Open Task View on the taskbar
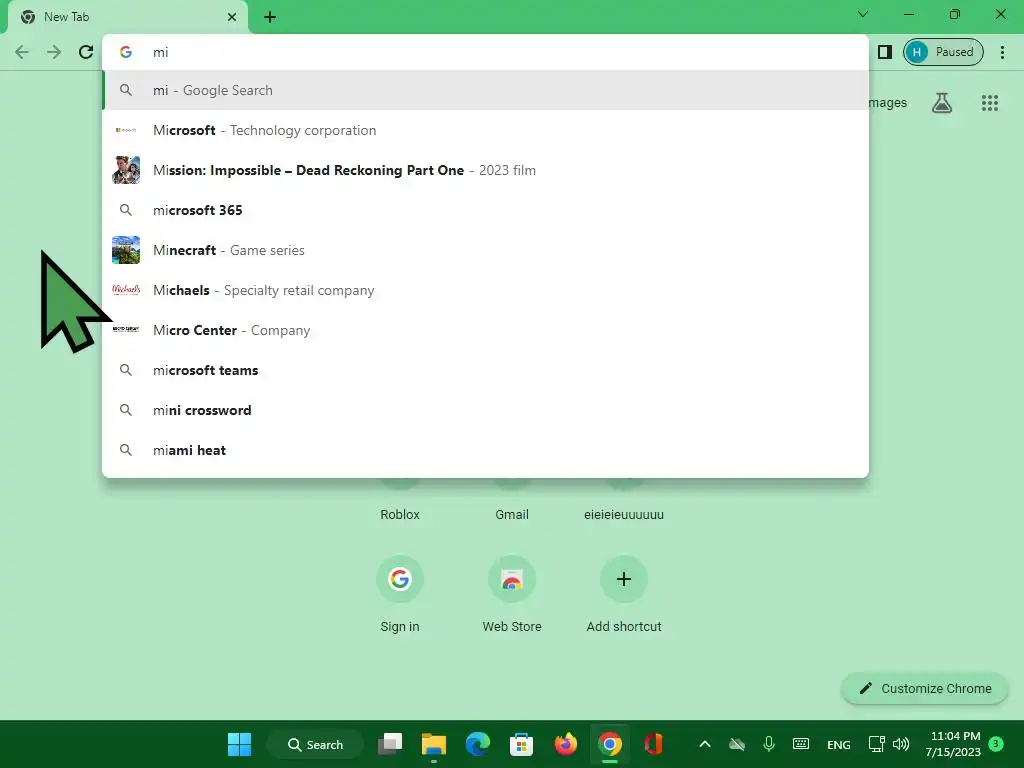The height and width of the screenshot is (768, 1024). click(x=390, y=744)
